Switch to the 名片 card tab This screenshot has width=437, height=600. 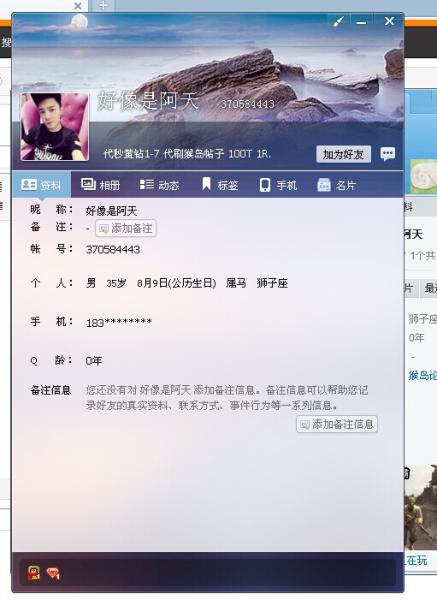(337, 185)
